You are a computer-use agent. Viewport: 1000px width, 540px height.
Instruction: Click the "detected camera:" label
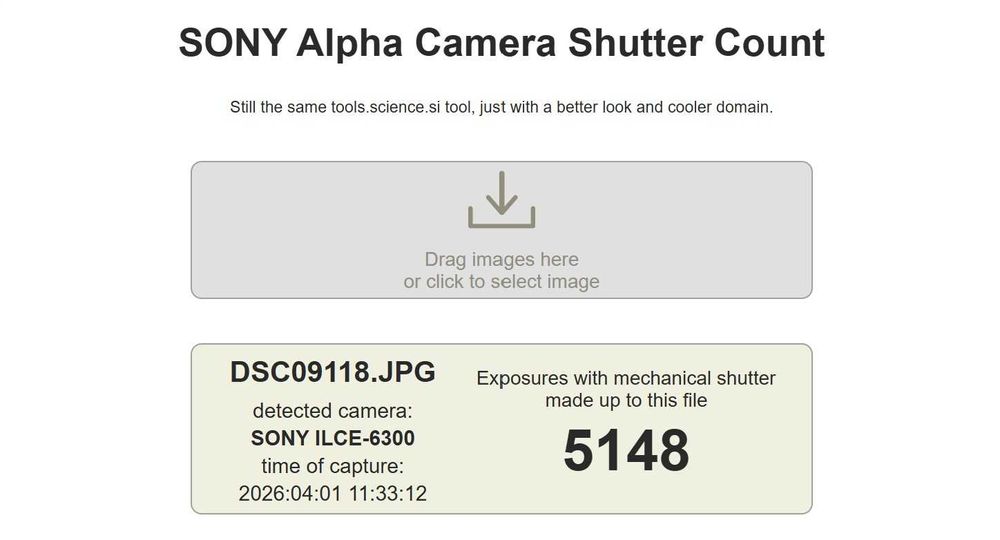coord(333,411)
